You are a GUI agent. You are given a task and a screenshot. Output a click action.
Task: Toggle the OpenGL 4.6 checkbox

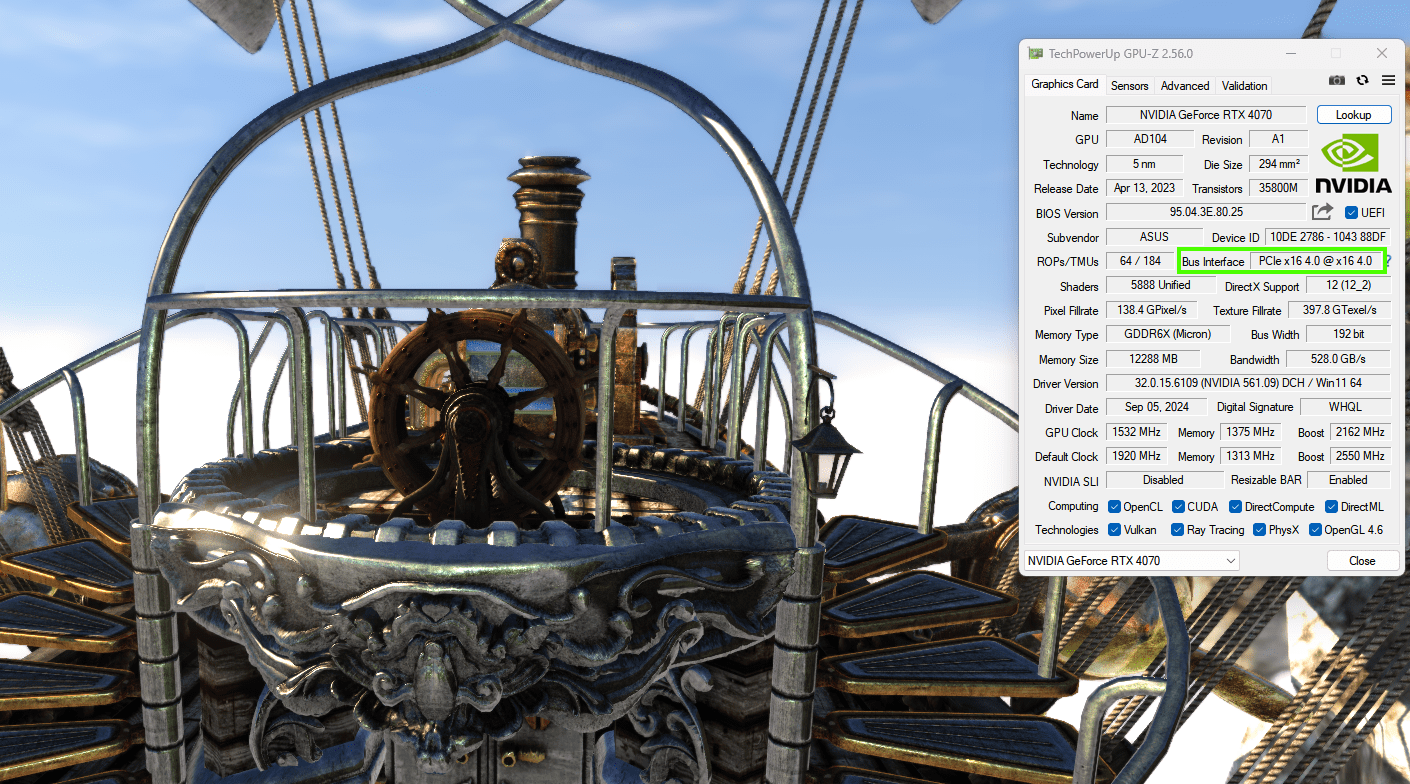point(1315,530)
